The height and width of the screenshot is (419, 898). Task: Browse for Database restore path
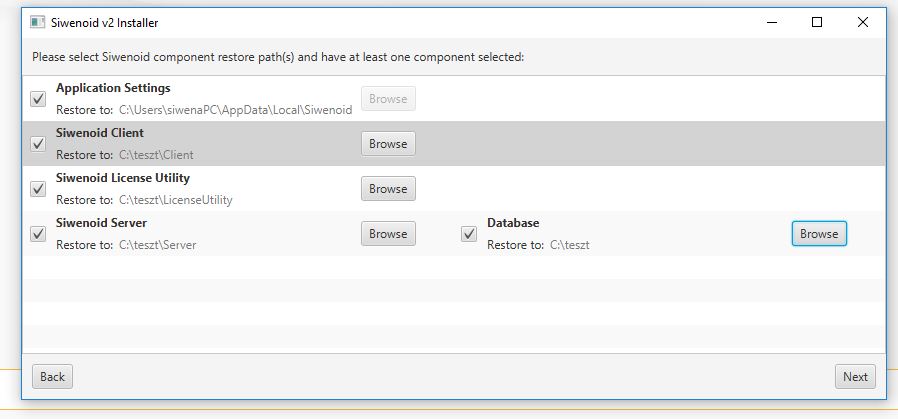819,234
